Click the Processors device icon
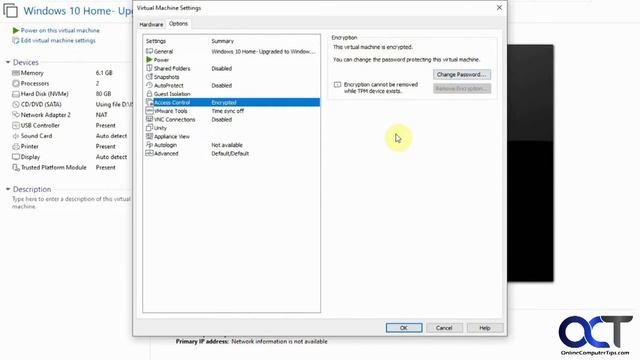Screen dimensions: 640x360 click(16, 83)
